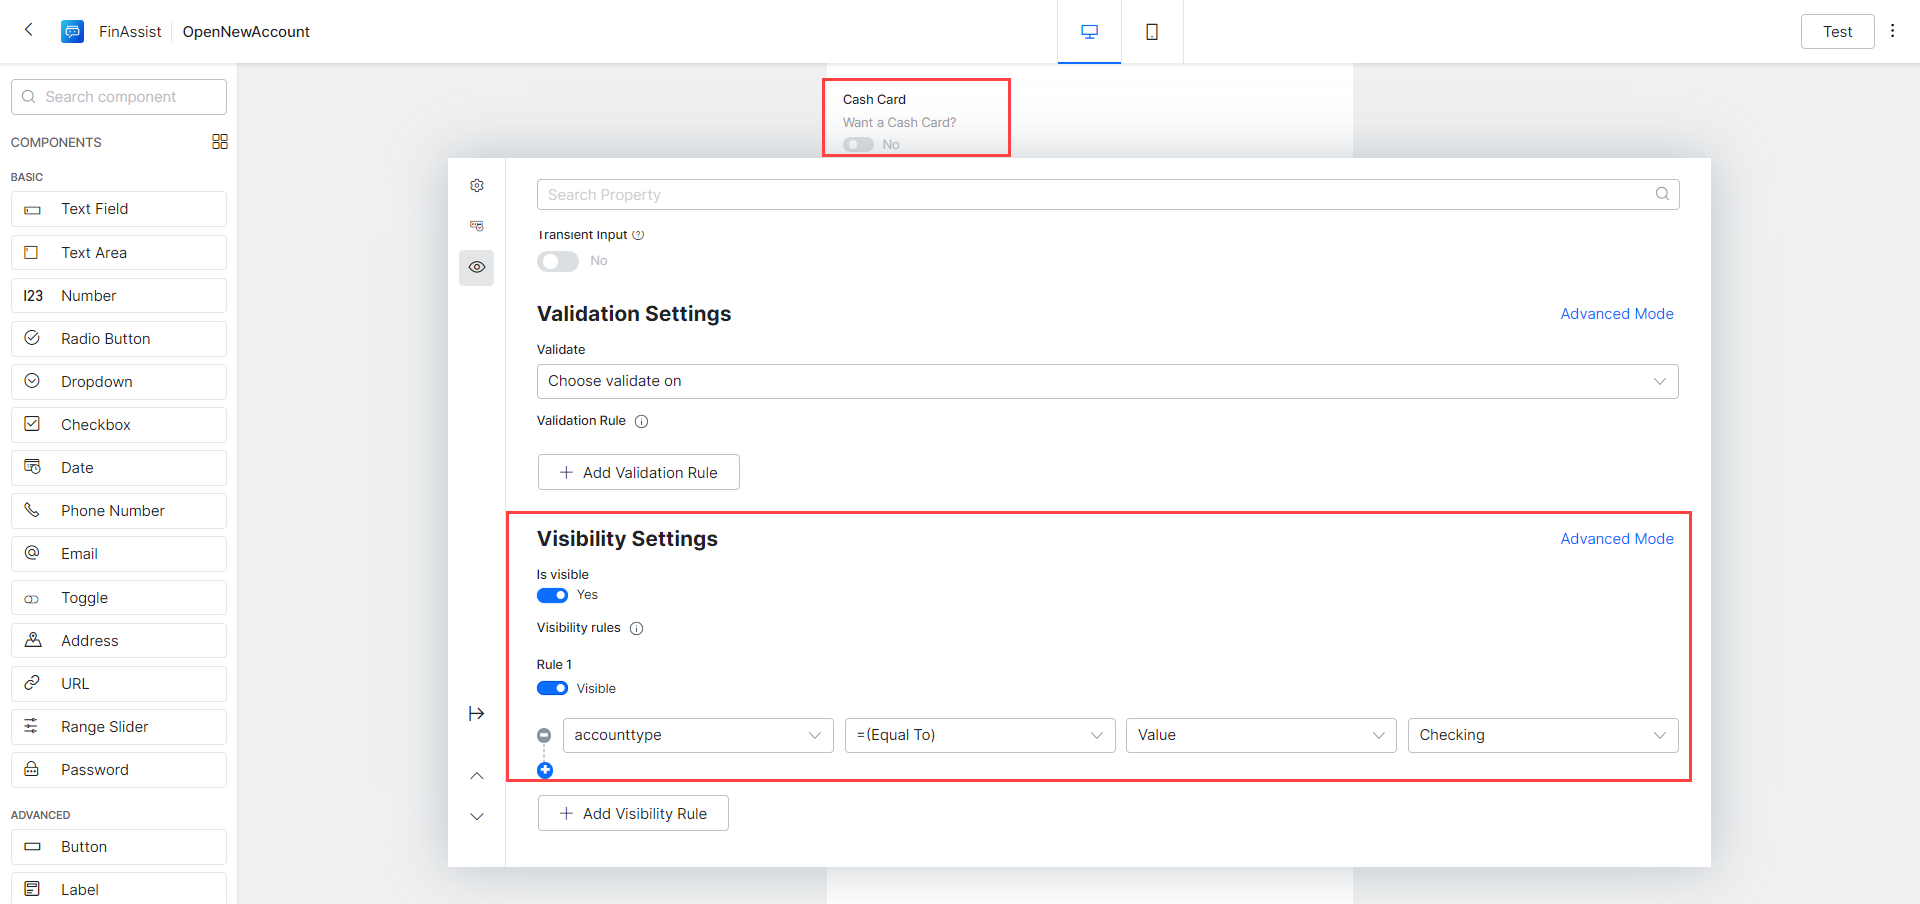Collapse the properties panel arrow icon
The height and width of the screenshot is (904, 1920).
[x=477, y=713]
